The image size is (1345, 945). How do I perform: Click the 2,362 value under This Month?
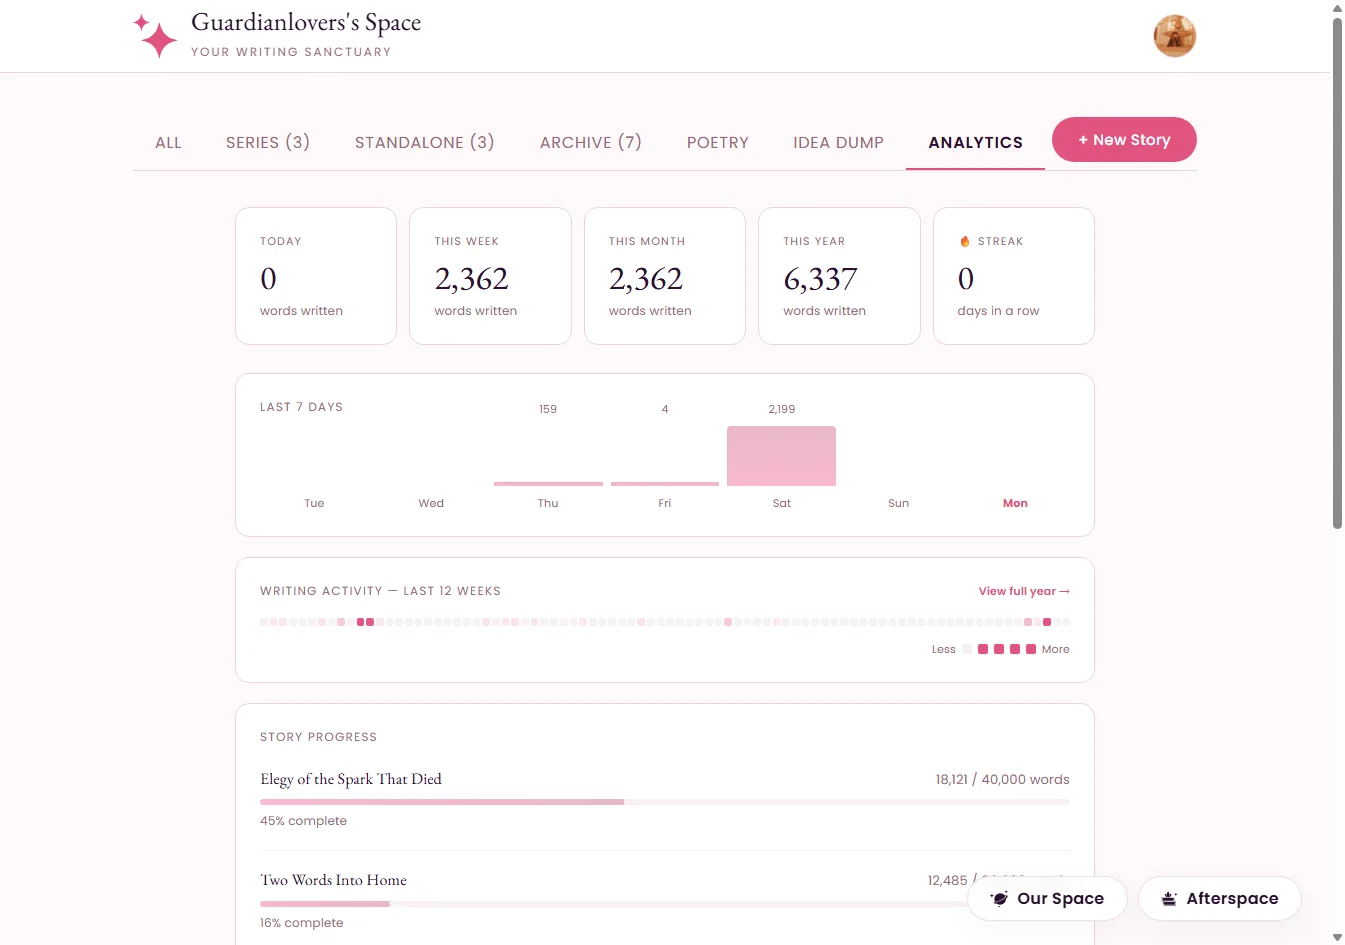coord(646,279)
